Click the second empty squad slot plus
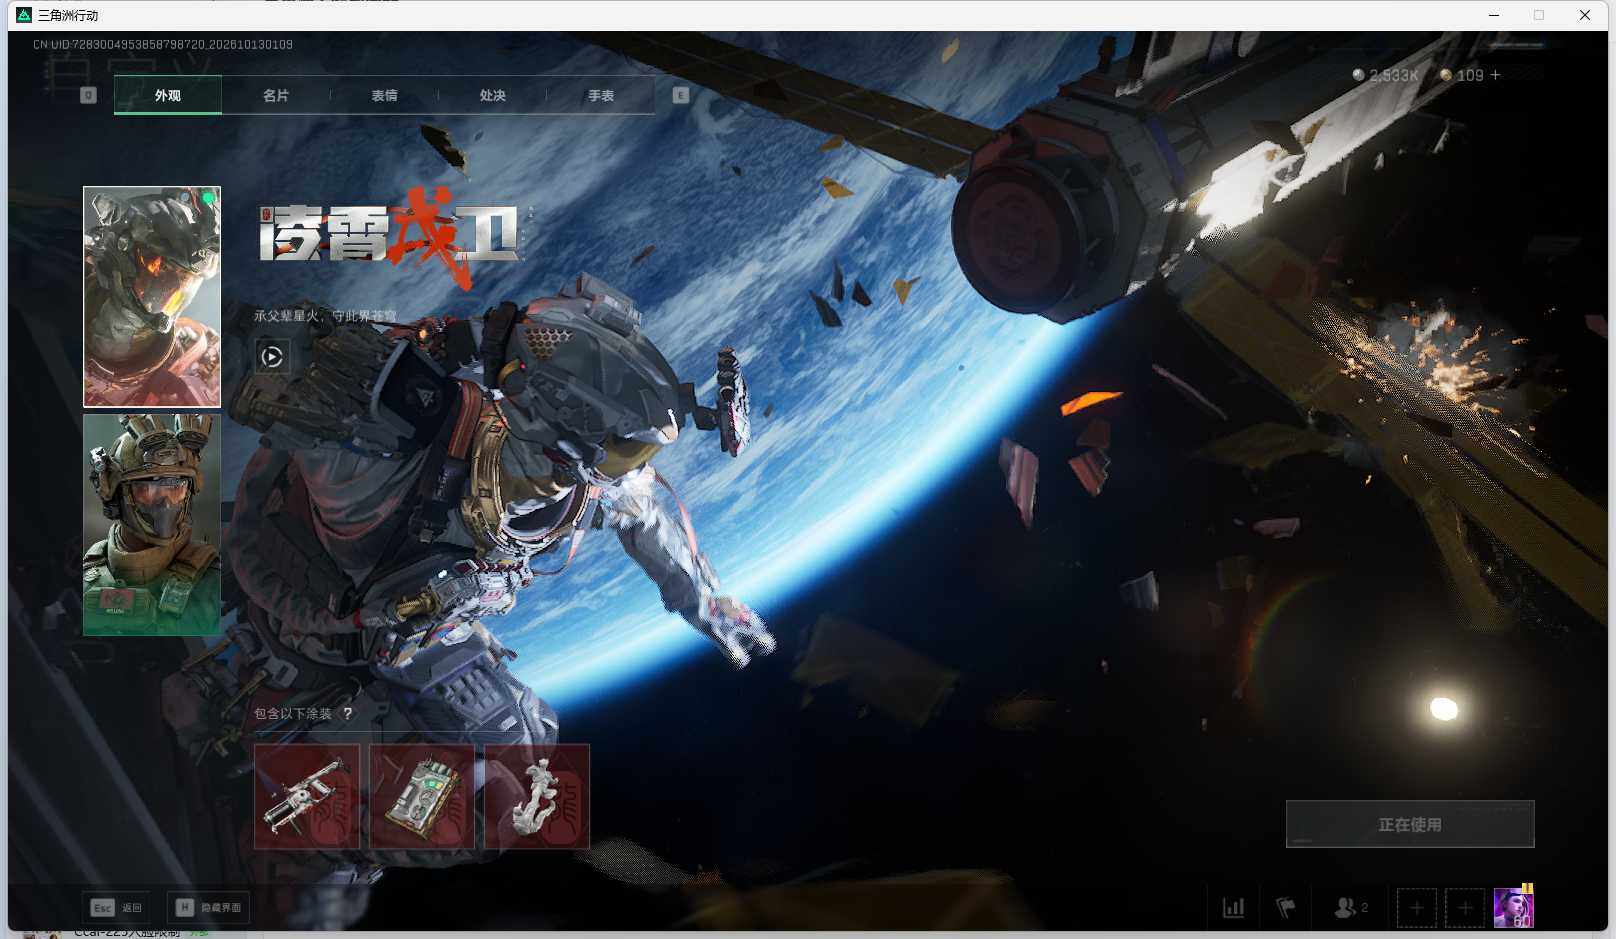 1465,908
